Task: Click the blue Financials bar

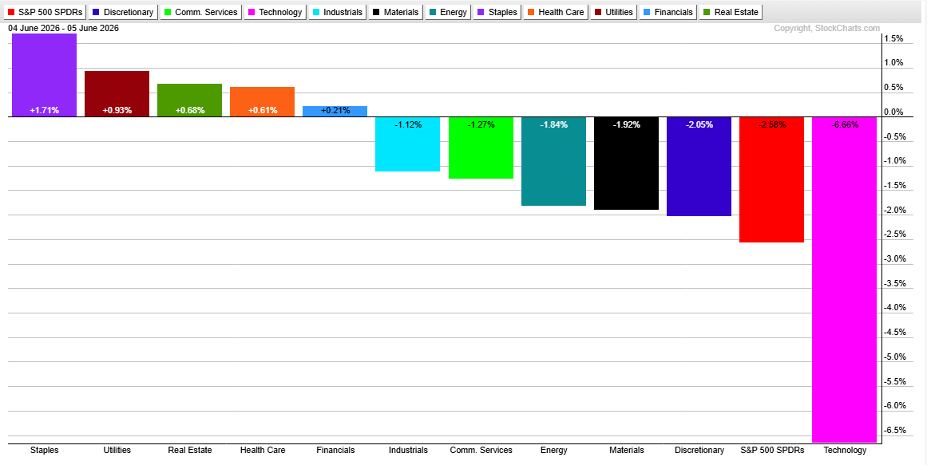Action: tap(335, 111)
